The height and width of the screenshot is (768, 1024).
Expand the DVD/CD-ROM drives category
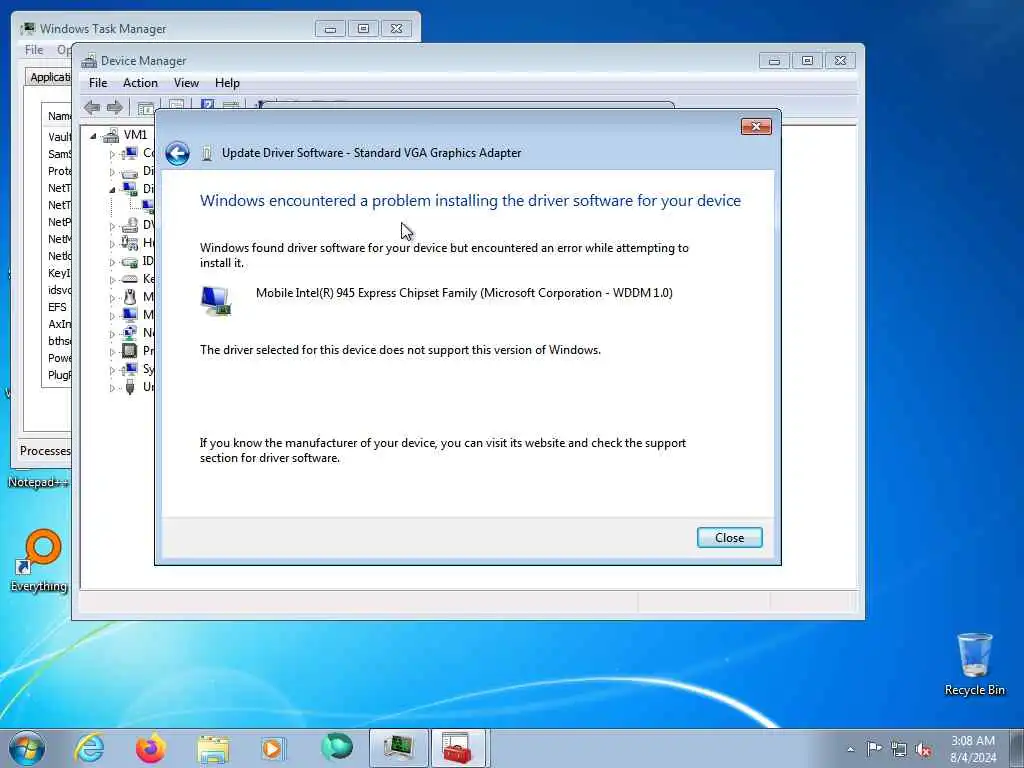[112, 227]
